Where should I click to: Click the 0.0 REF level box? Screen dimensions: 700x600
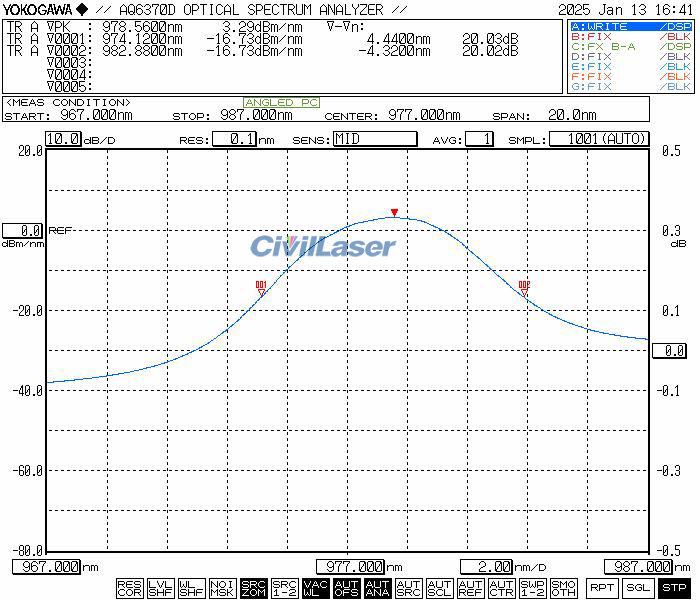click(x=22, y=231)
